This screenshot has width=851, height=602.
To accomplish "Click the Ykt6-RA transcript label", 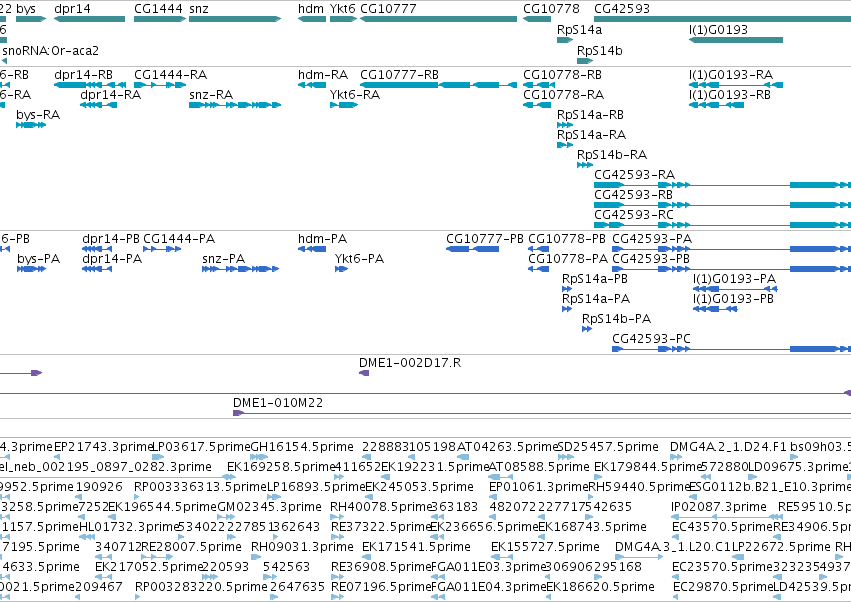I will (355, 94).
